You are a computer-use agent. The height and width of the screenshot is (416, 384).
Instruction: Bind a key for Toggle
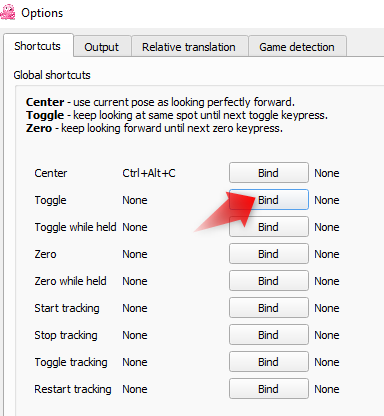(269, 200)
